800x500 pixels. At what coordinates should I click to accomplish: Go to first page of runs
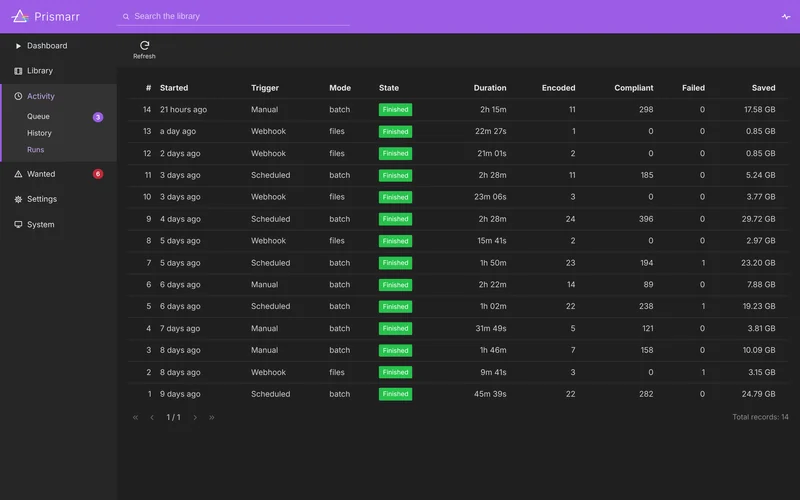coord(135,417)
